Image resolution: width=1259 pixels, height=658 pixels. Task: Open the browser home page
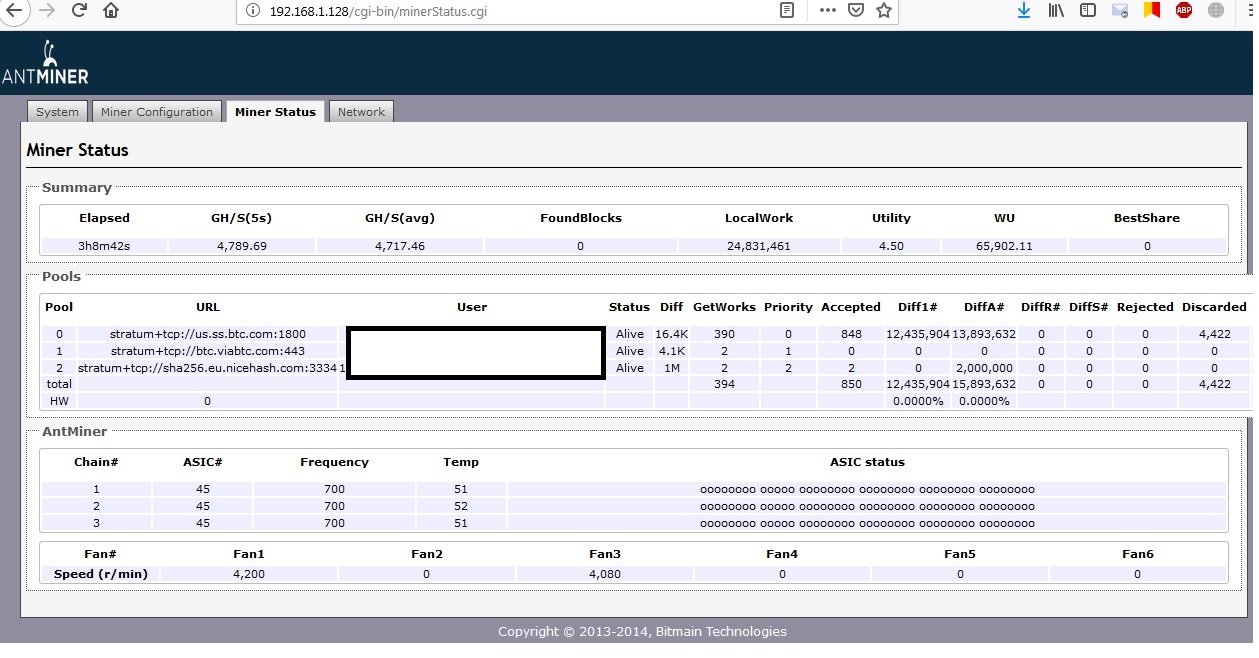[x=111, y=10]
